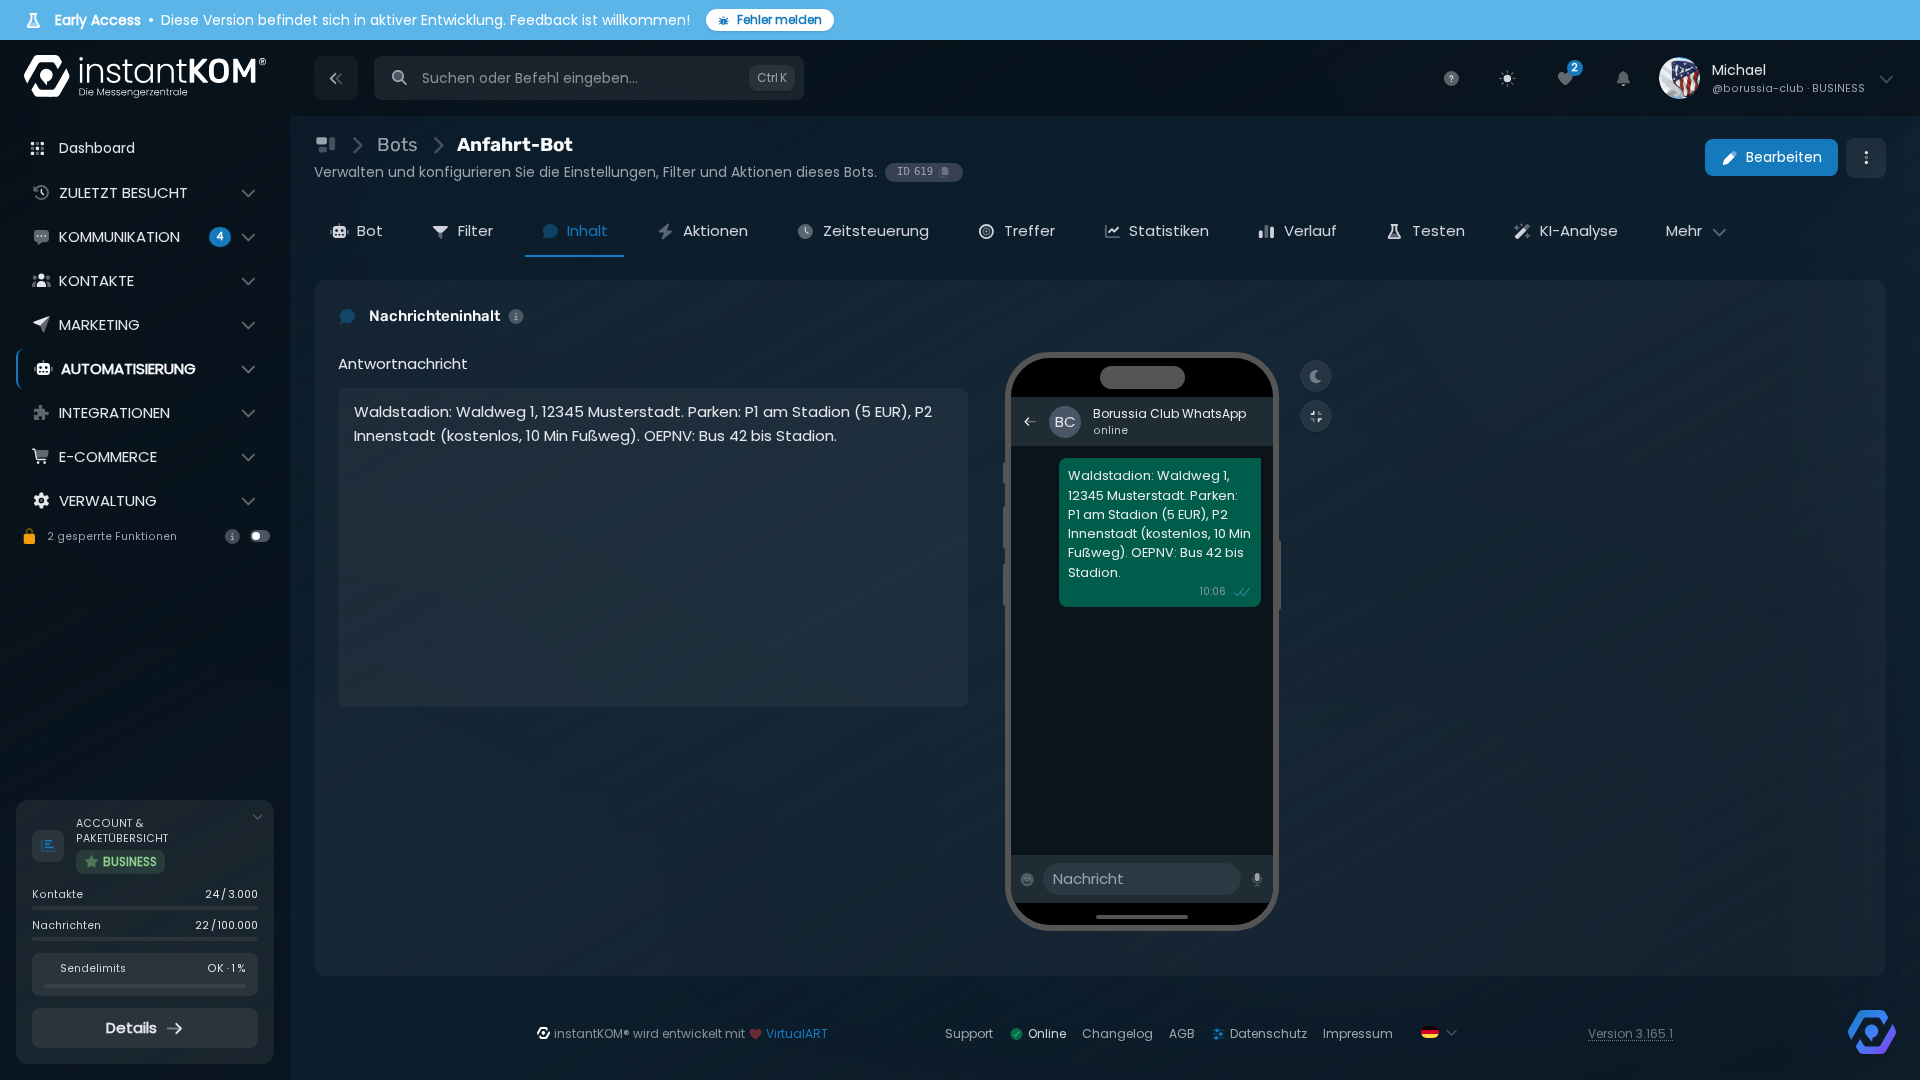The height and width of the screenshot is (1080, 1920).
Task: Click the Antwortnachricht text area
Action: [x=653, y=548]
